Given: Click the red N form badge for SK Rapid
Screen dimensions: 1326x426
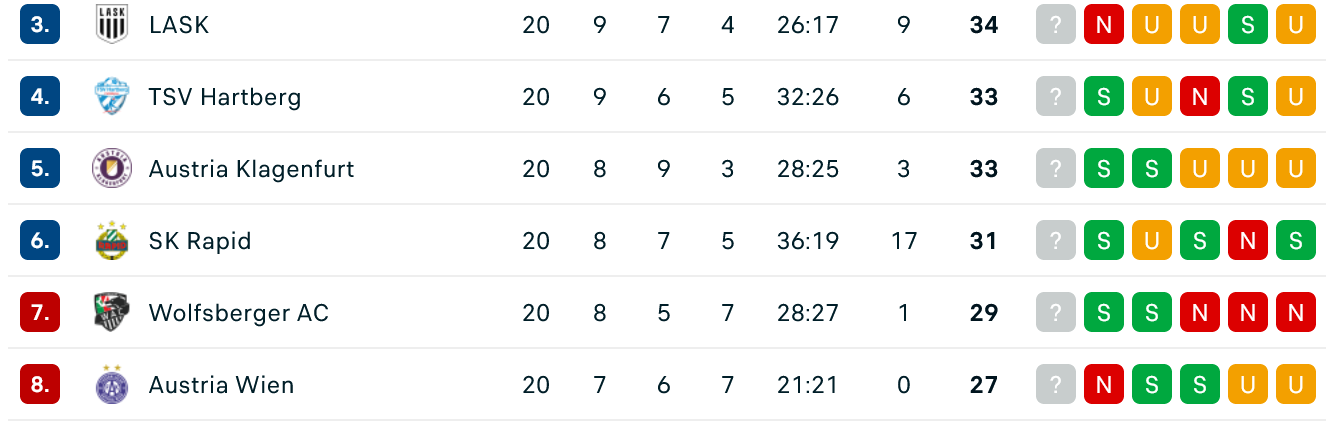Looking at the screenshot, I should [x=1248, y=241].
